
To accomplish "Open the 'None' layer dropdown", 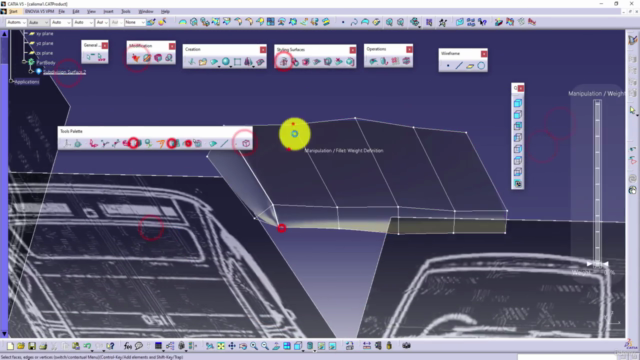I will (x=135, y=22).
